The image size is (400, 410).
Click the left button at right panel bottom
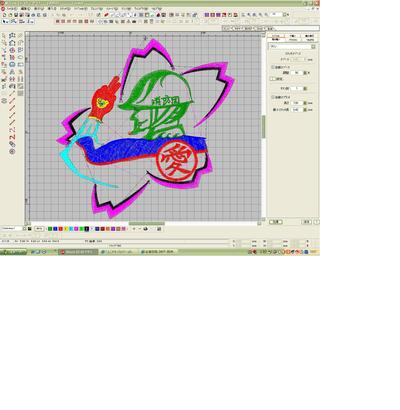[276, 222]
